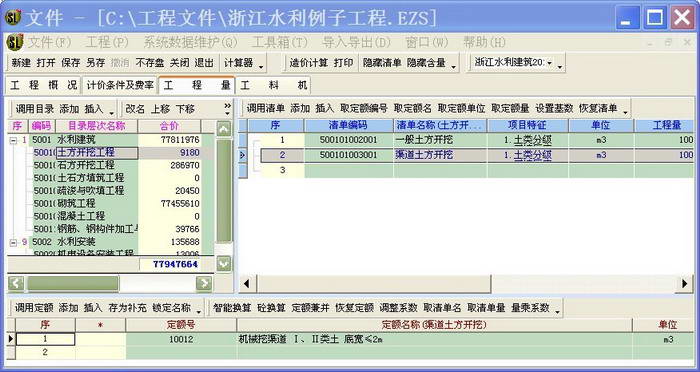The image size is (700, 372).
Task: Click 土类分级 link in row 1
Action: click(533, 140)
